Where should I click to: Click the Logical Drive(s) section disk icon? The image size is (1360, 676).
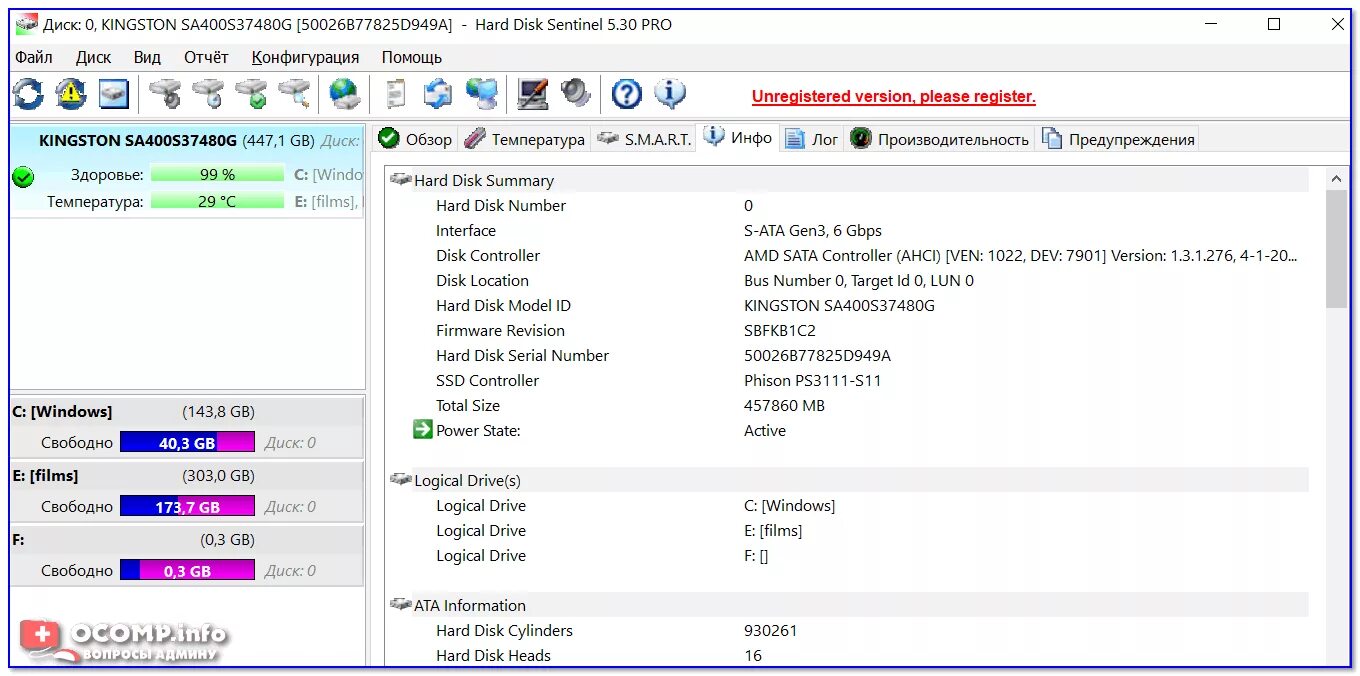coord(401,479)
